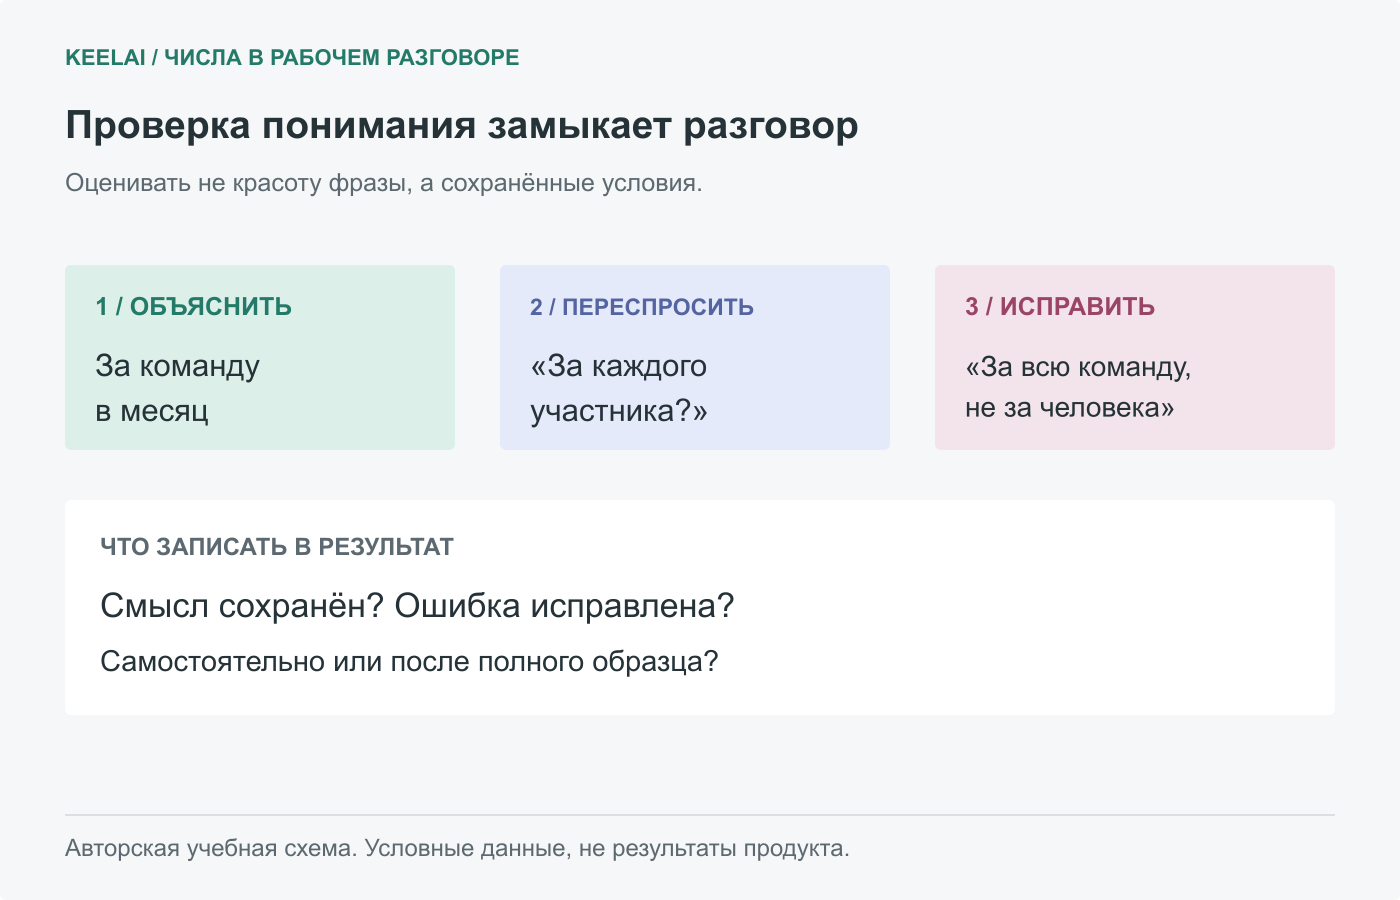Click 'Самостоятельно или после полного образца?' line

click(409, 662)
